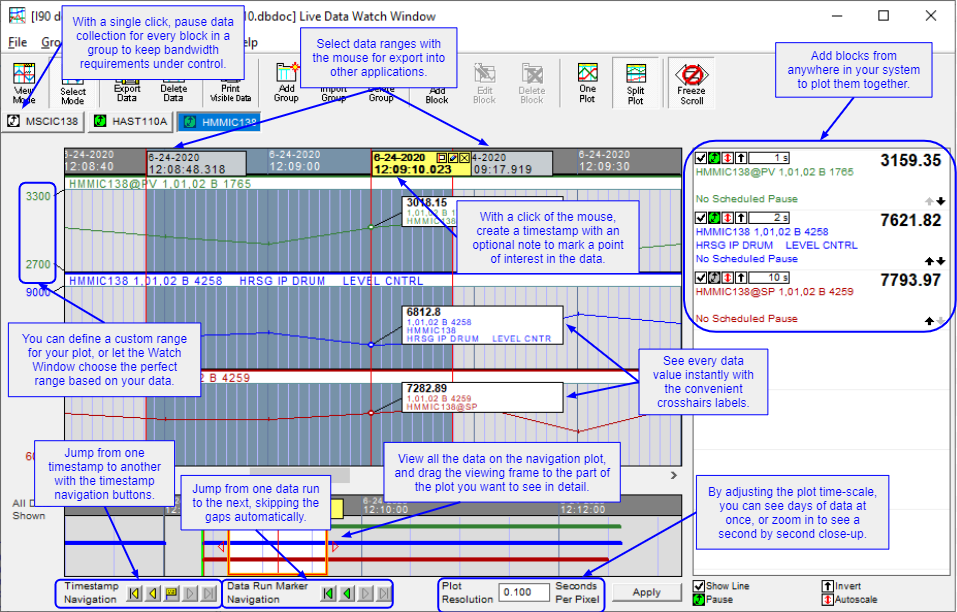Image resolution: width=957 pixels, height=612 pixels.
Task: Uncheck the HMMIC138@PV block checkbox
Action: [701, 156]
